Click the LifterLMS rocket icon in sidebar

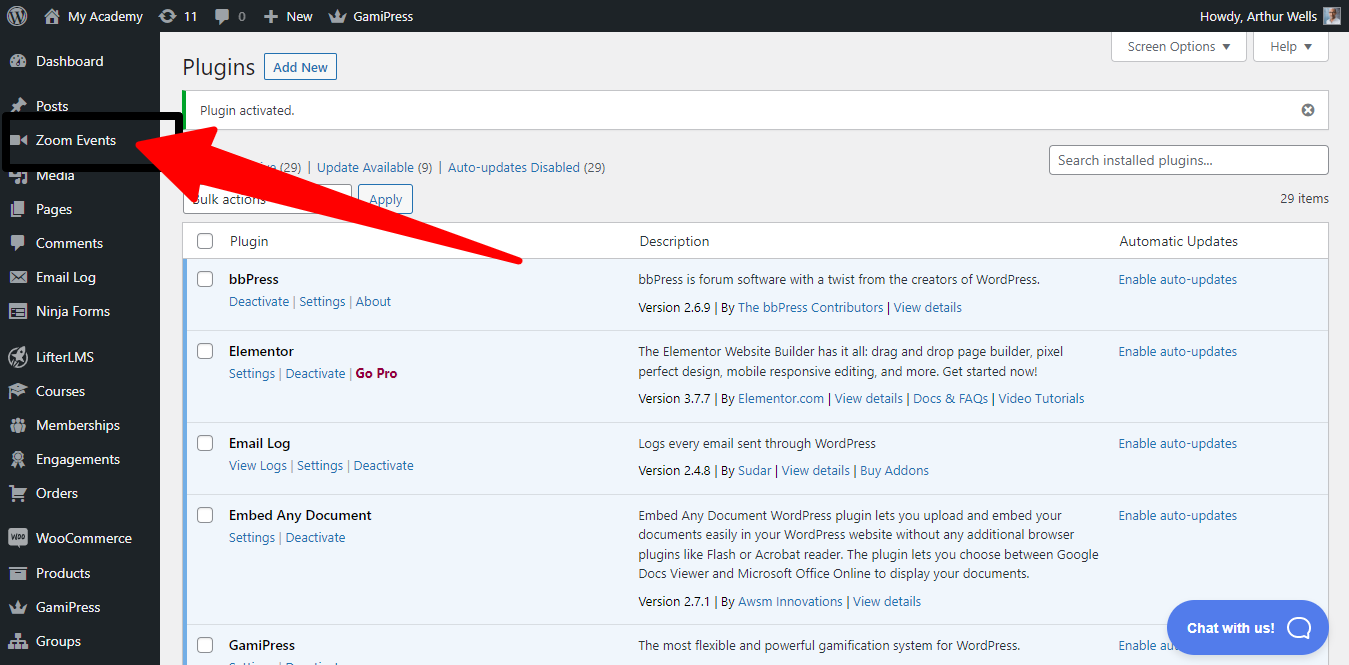[17, 357]
